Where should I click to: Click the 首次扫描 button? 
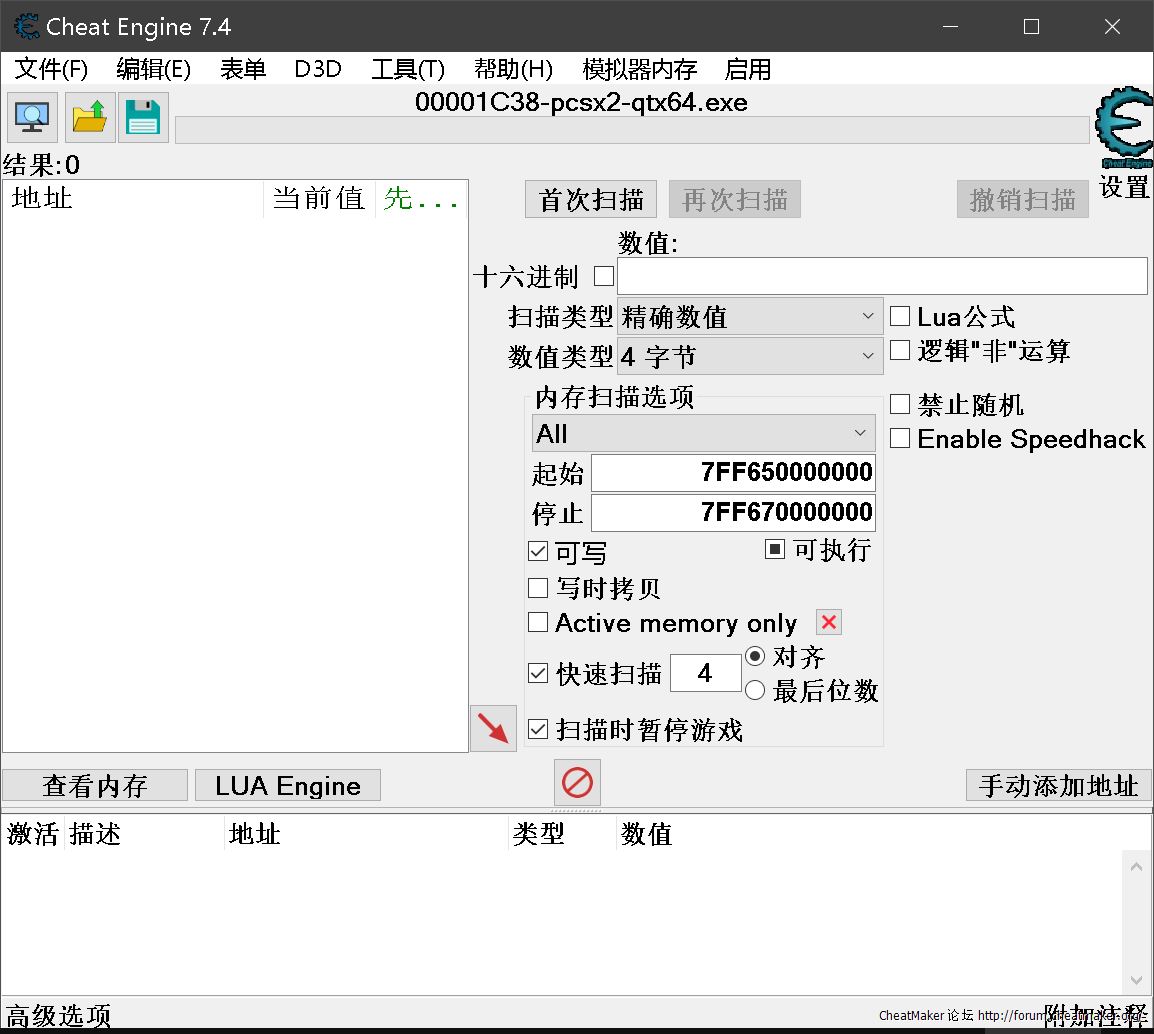coord(590,200)
